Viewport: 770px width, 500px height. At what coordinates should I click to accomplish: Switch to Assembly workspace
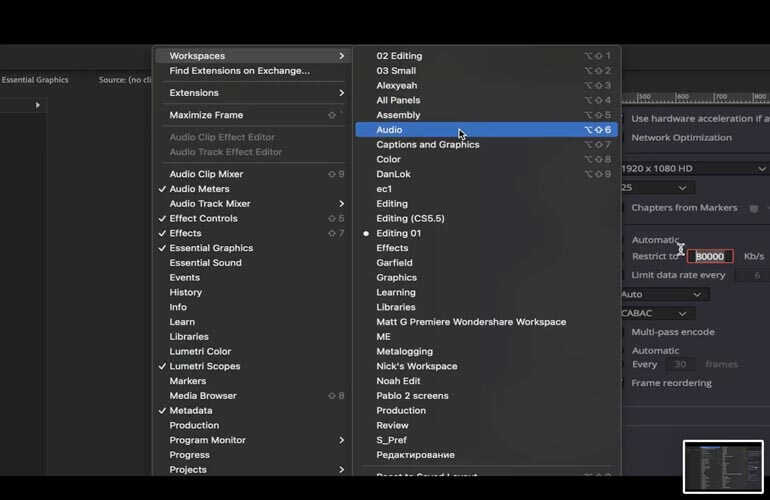tap(487, 115)
